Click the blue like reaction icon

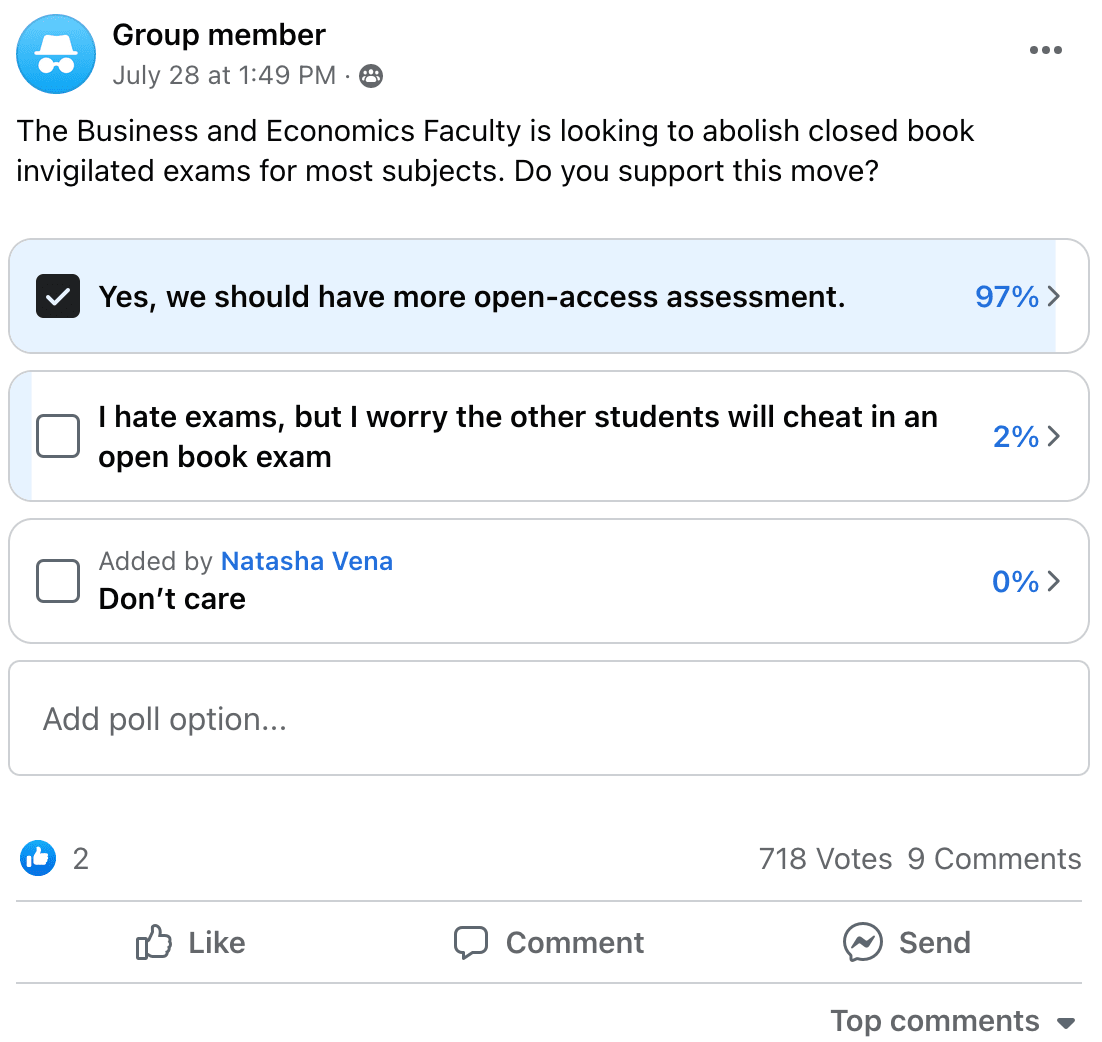[38, 858]
